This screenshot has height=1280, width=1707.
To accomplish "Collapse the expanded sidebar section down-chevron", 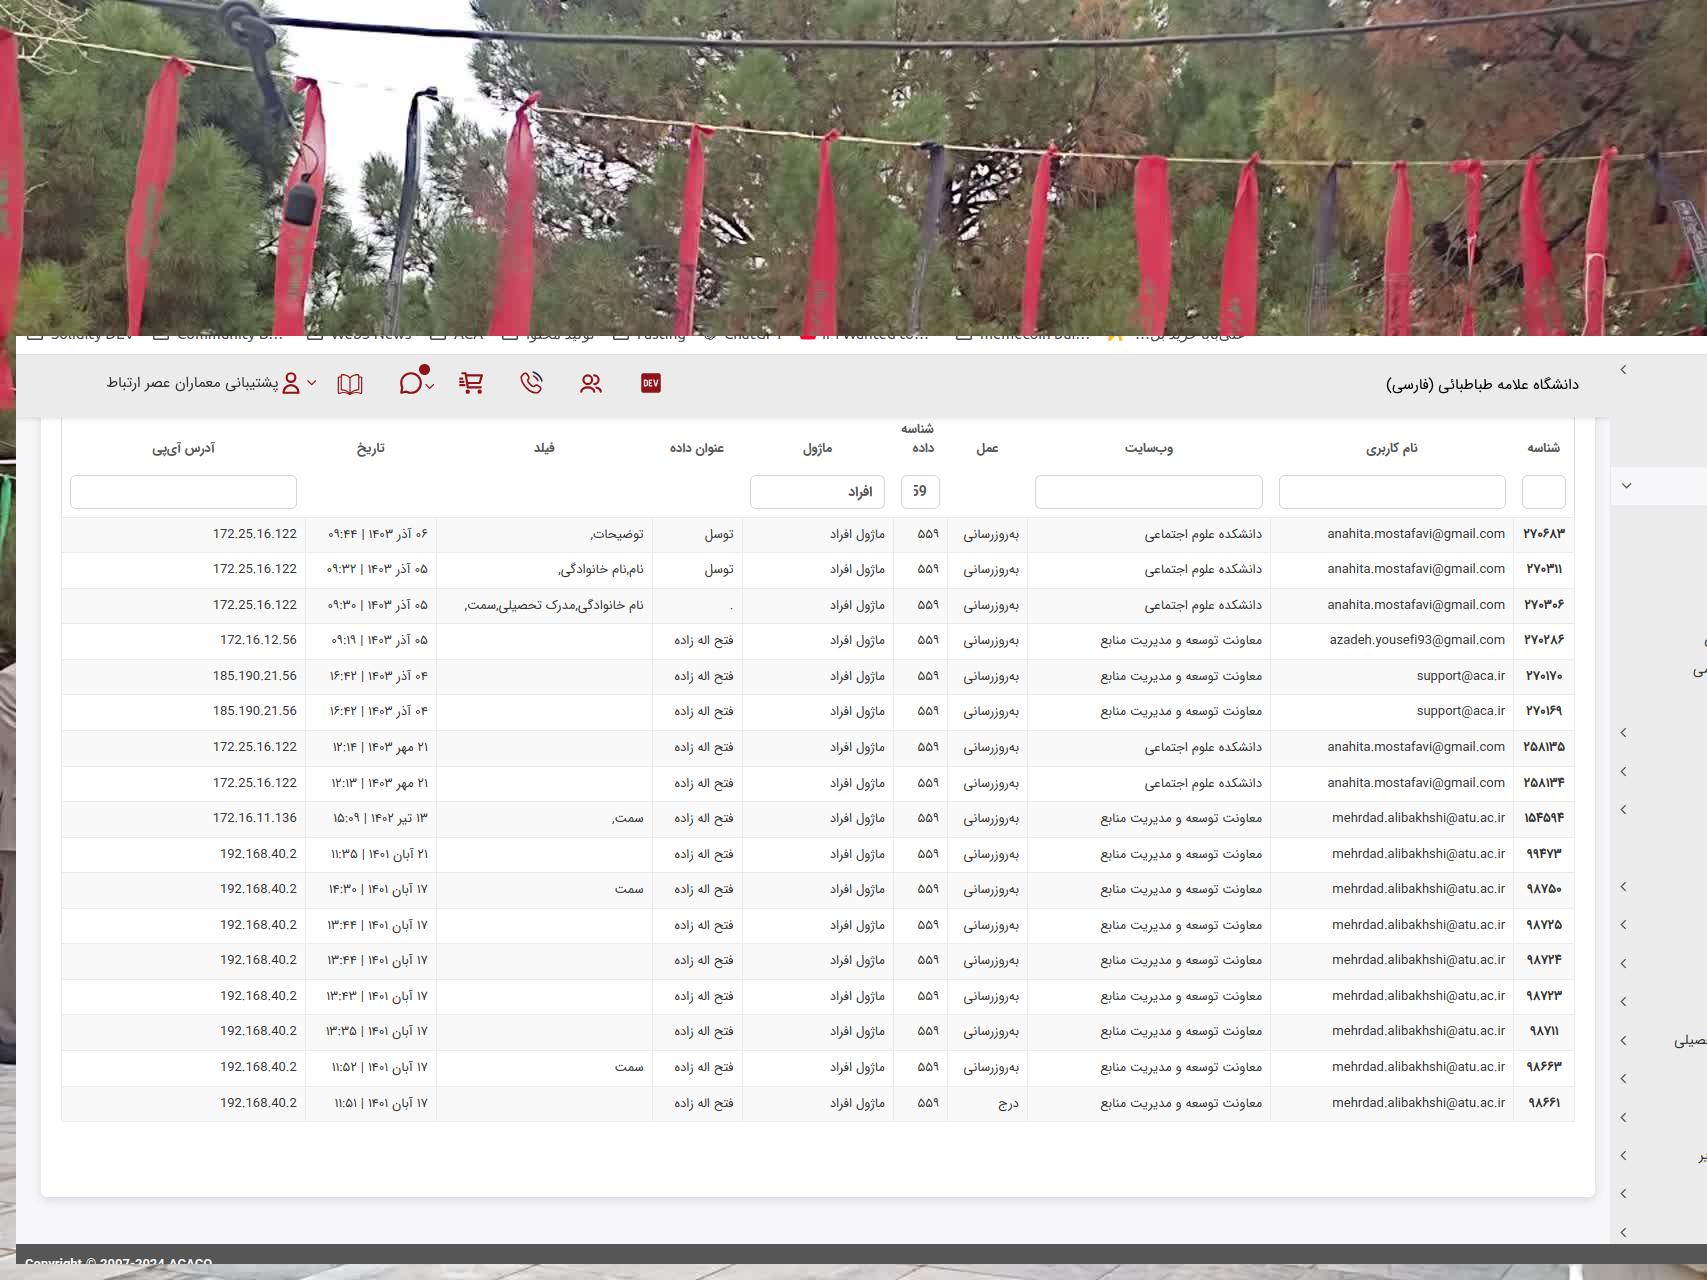I will point(1626,486).
